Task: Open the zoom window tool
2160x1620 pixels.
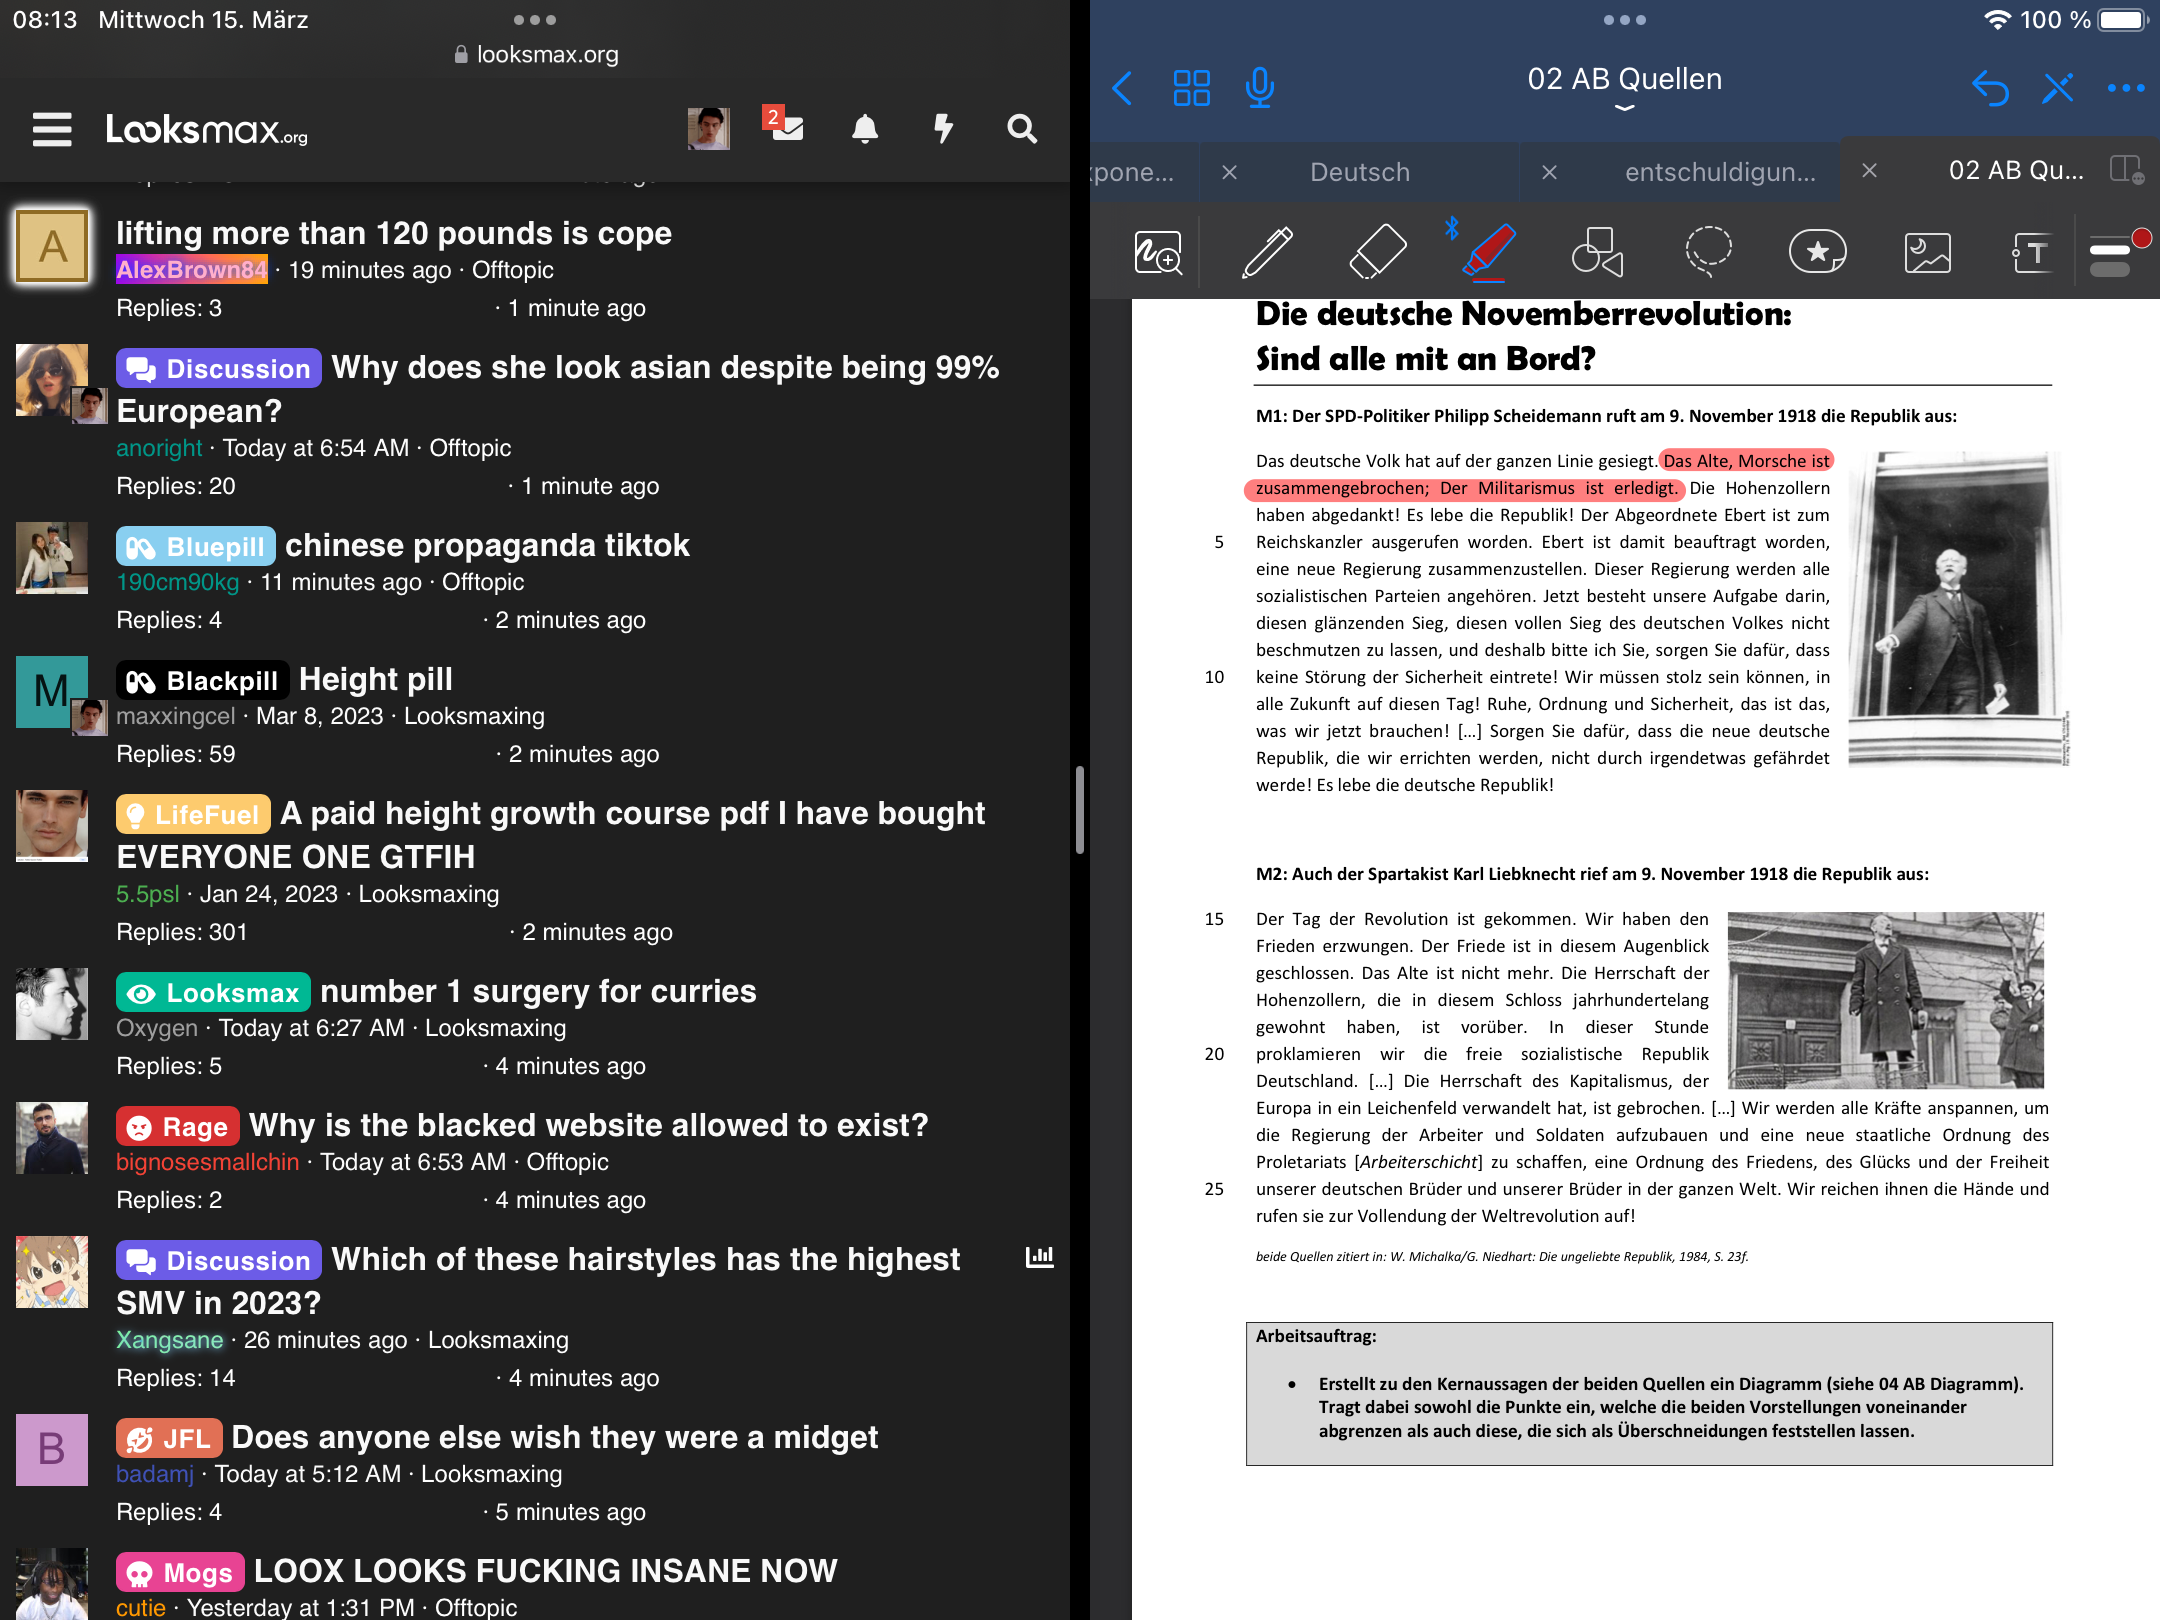Action: pyautogui.click(x=1158, y=252)
